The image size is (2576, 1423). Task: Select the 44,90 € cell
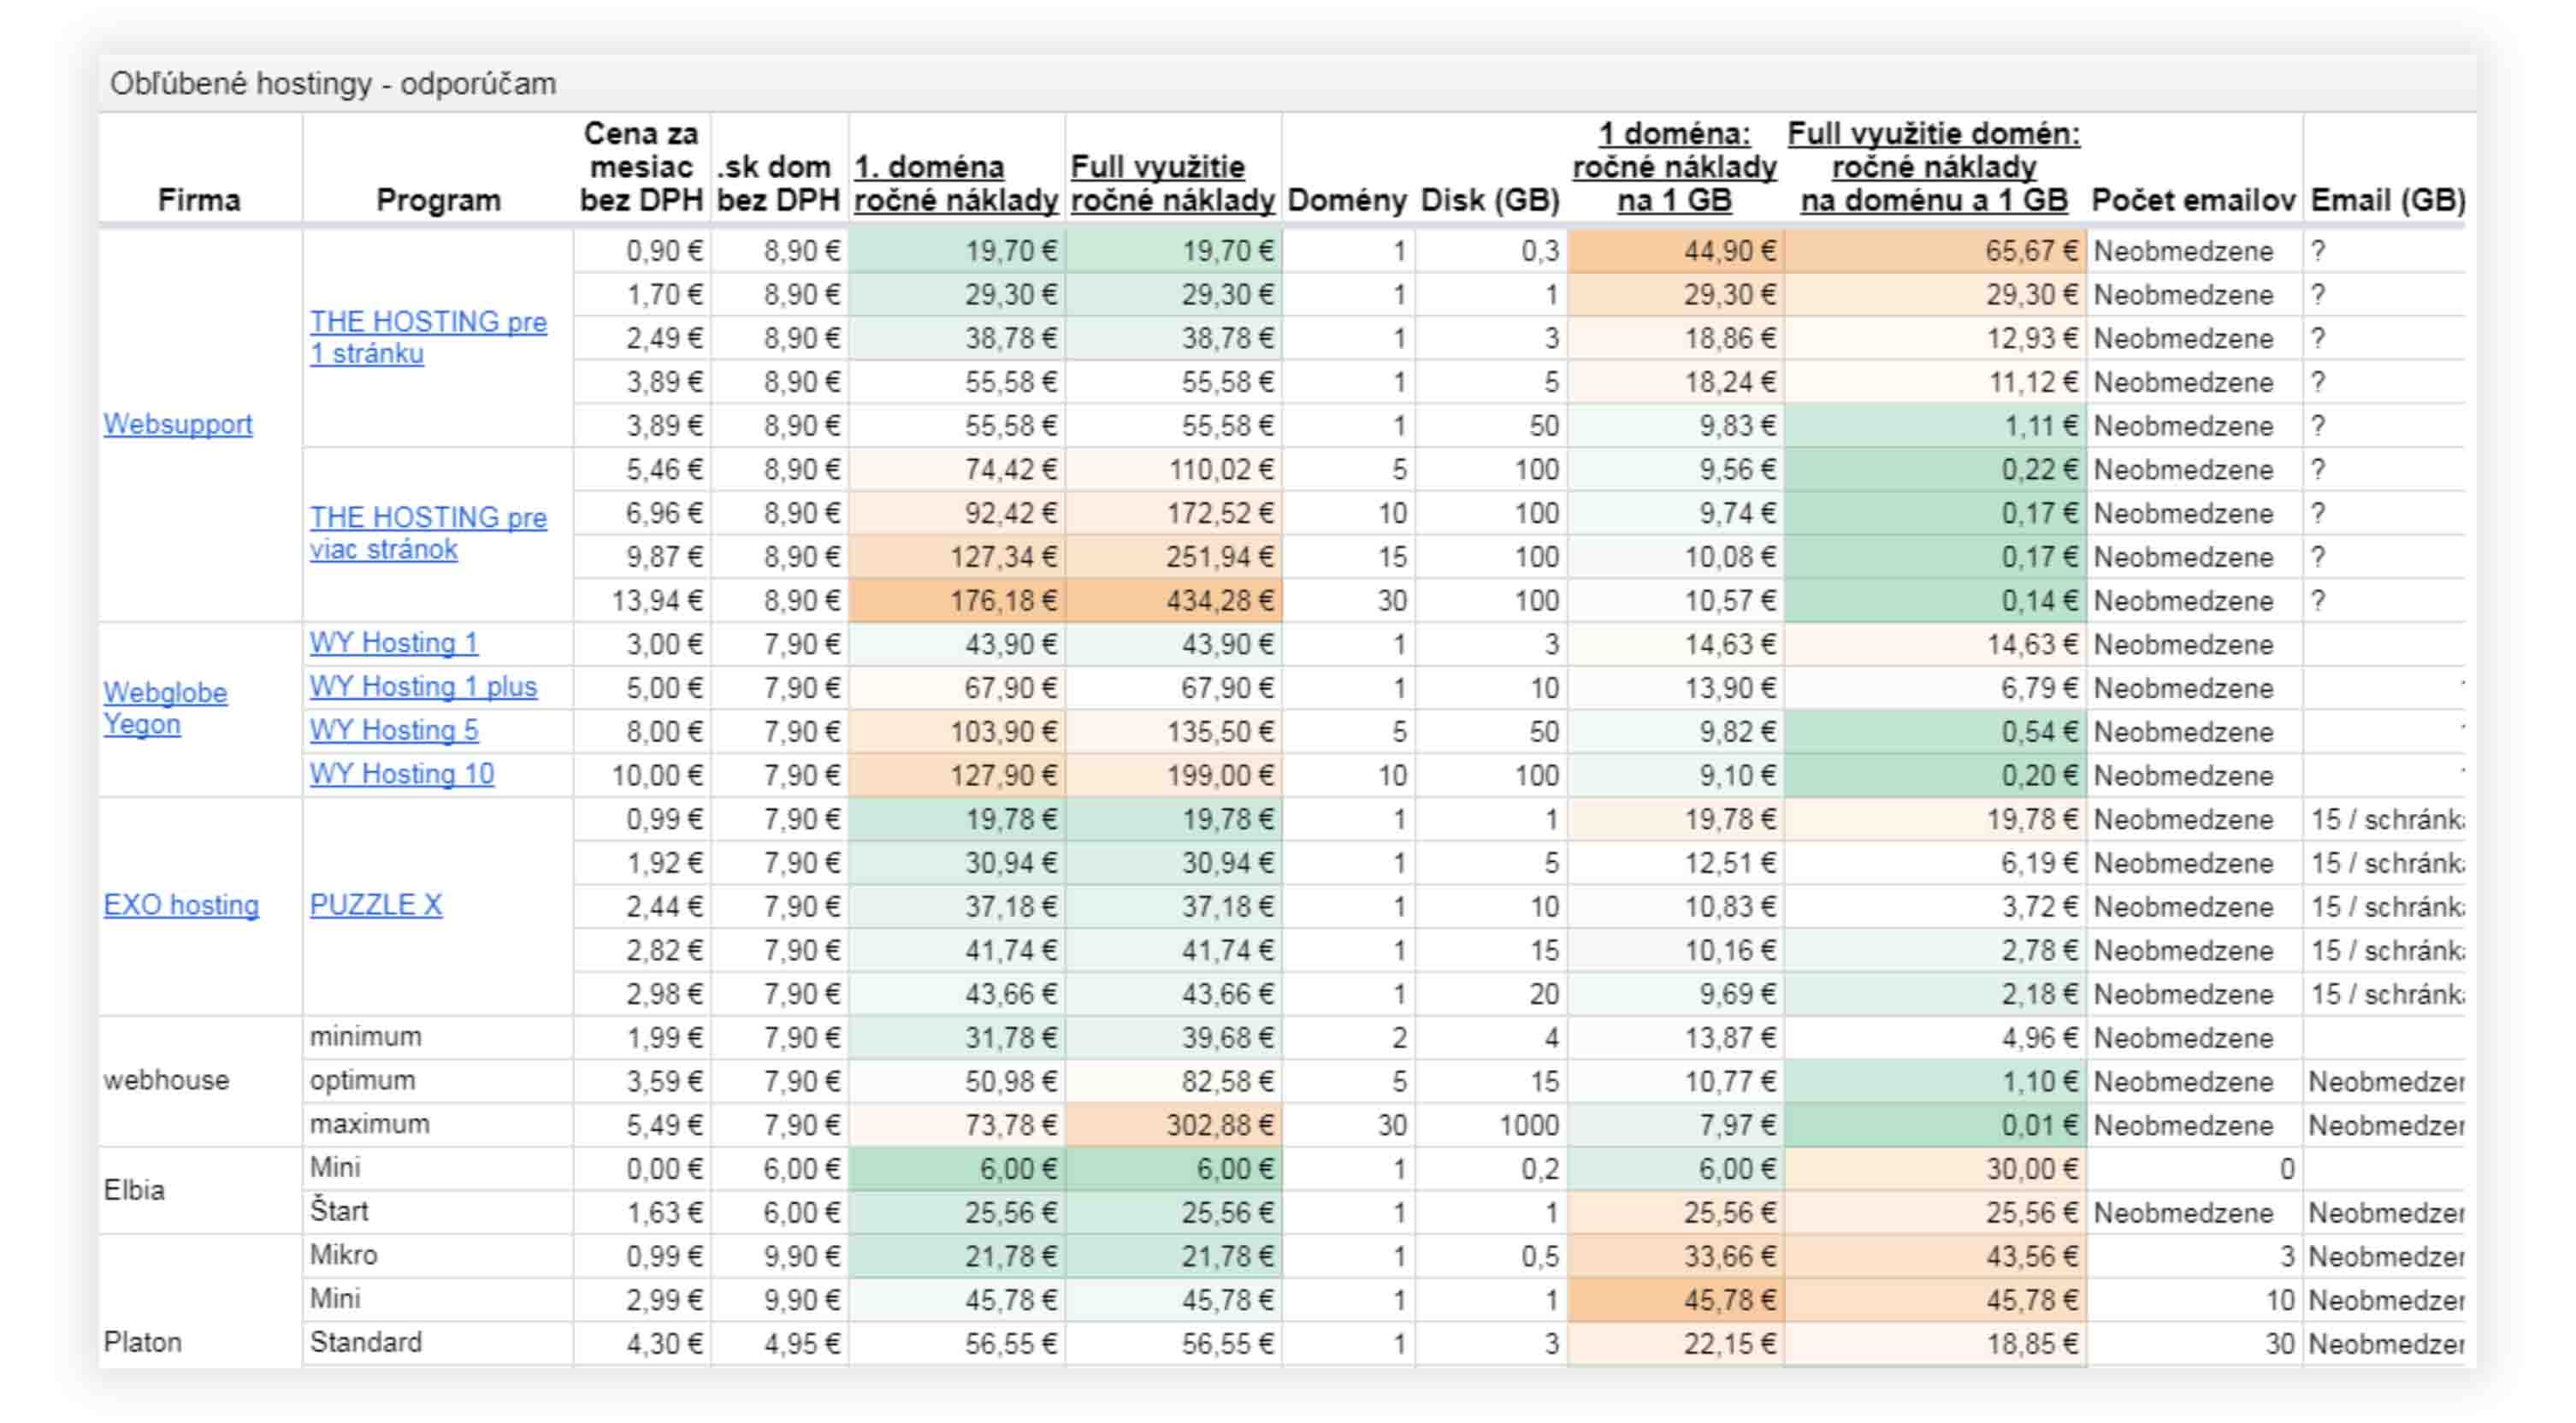tap(1675, 251)
